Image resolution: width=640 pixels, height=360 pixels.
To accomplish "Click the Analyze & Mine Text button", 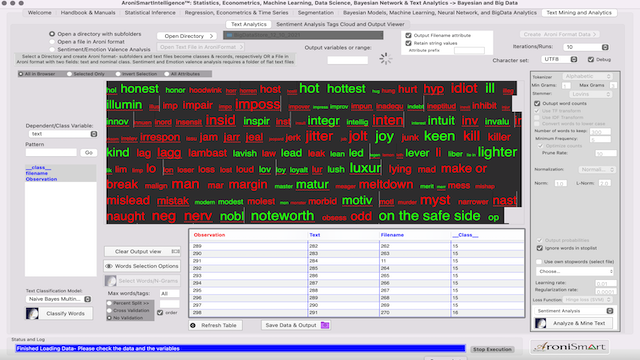I will click(575, 323).
